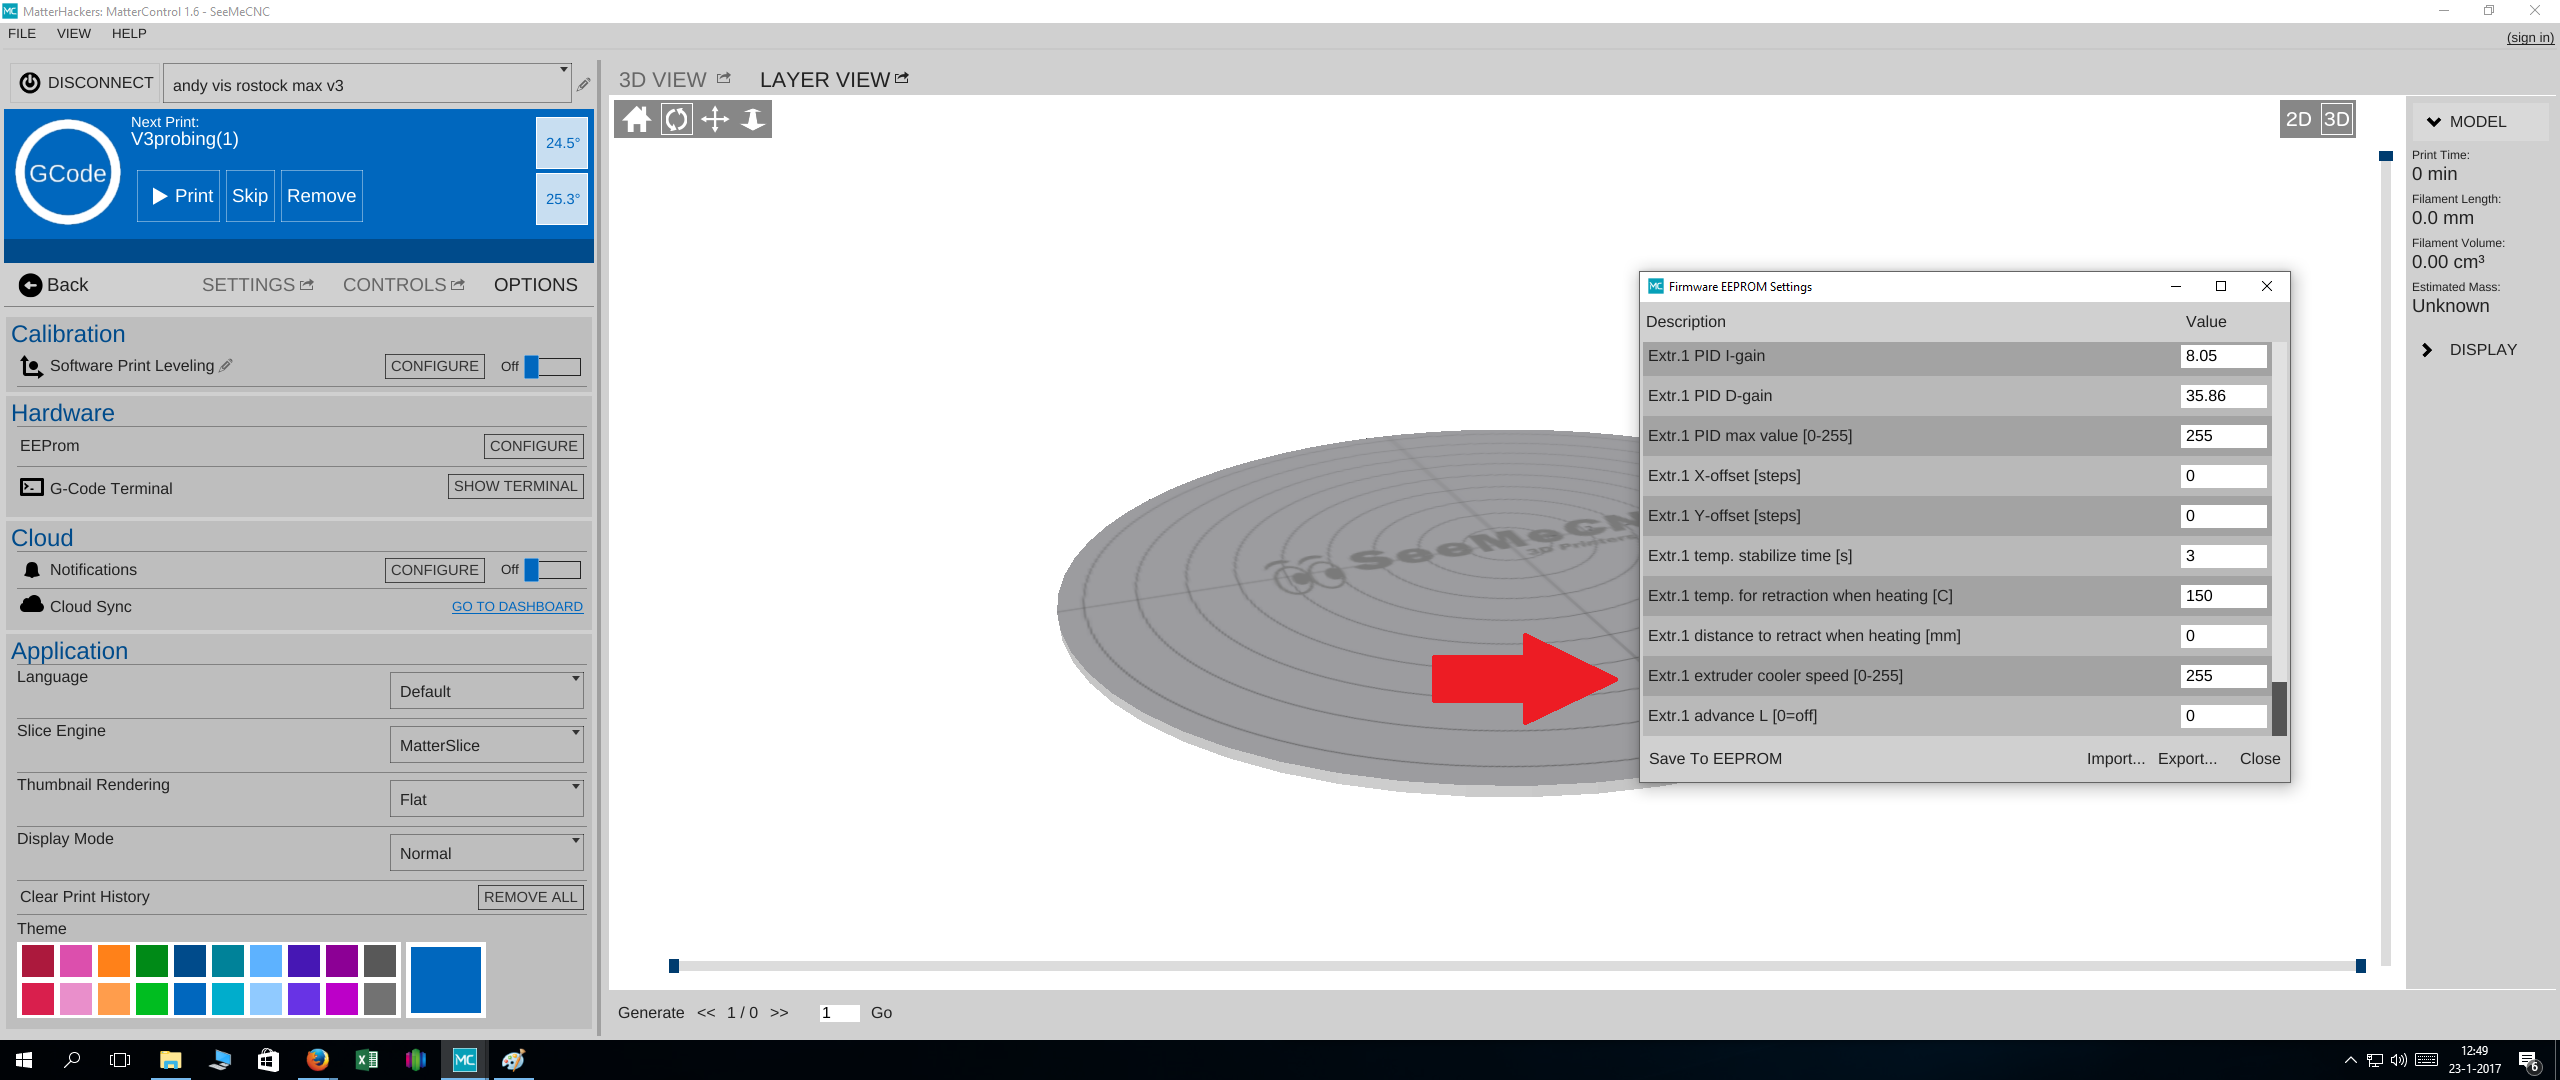Click the Back arrow icon
Viewport: 2560px width, 1080px height.
[x=31, y=285]
